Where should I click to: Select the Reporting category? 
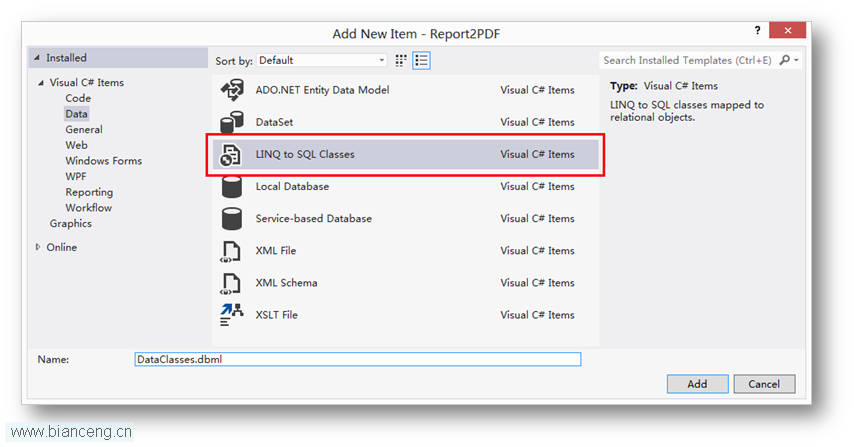(89, 192)
